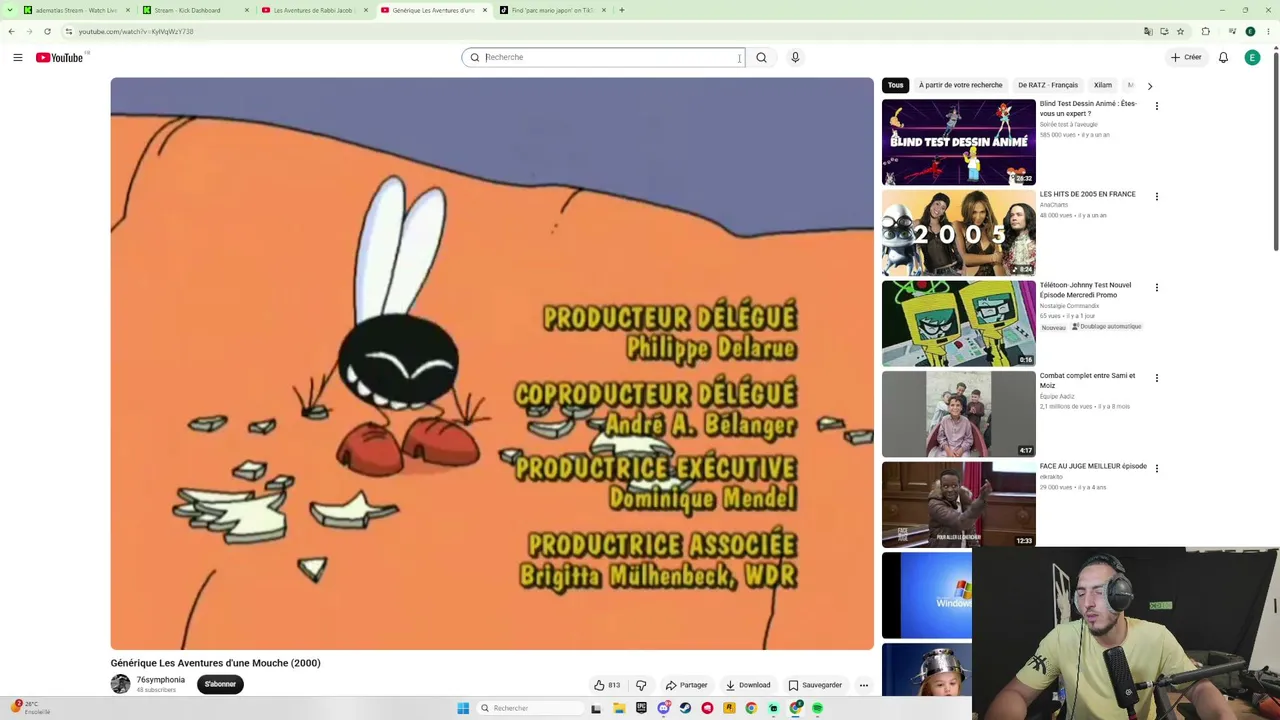The width and height of the screenshot is (1280, 720).
Task: Select the De RATZ - Français chip
Action: 1047,85
